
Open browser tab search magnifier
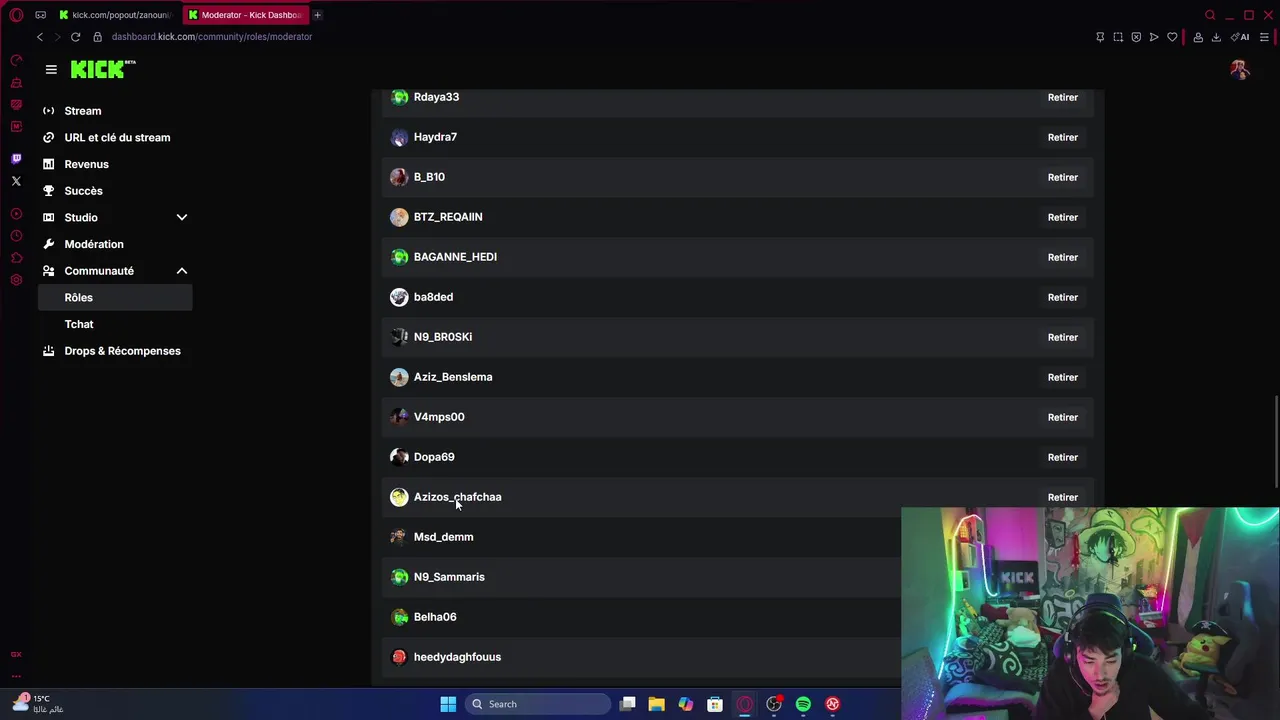(x=1210, y=15)
